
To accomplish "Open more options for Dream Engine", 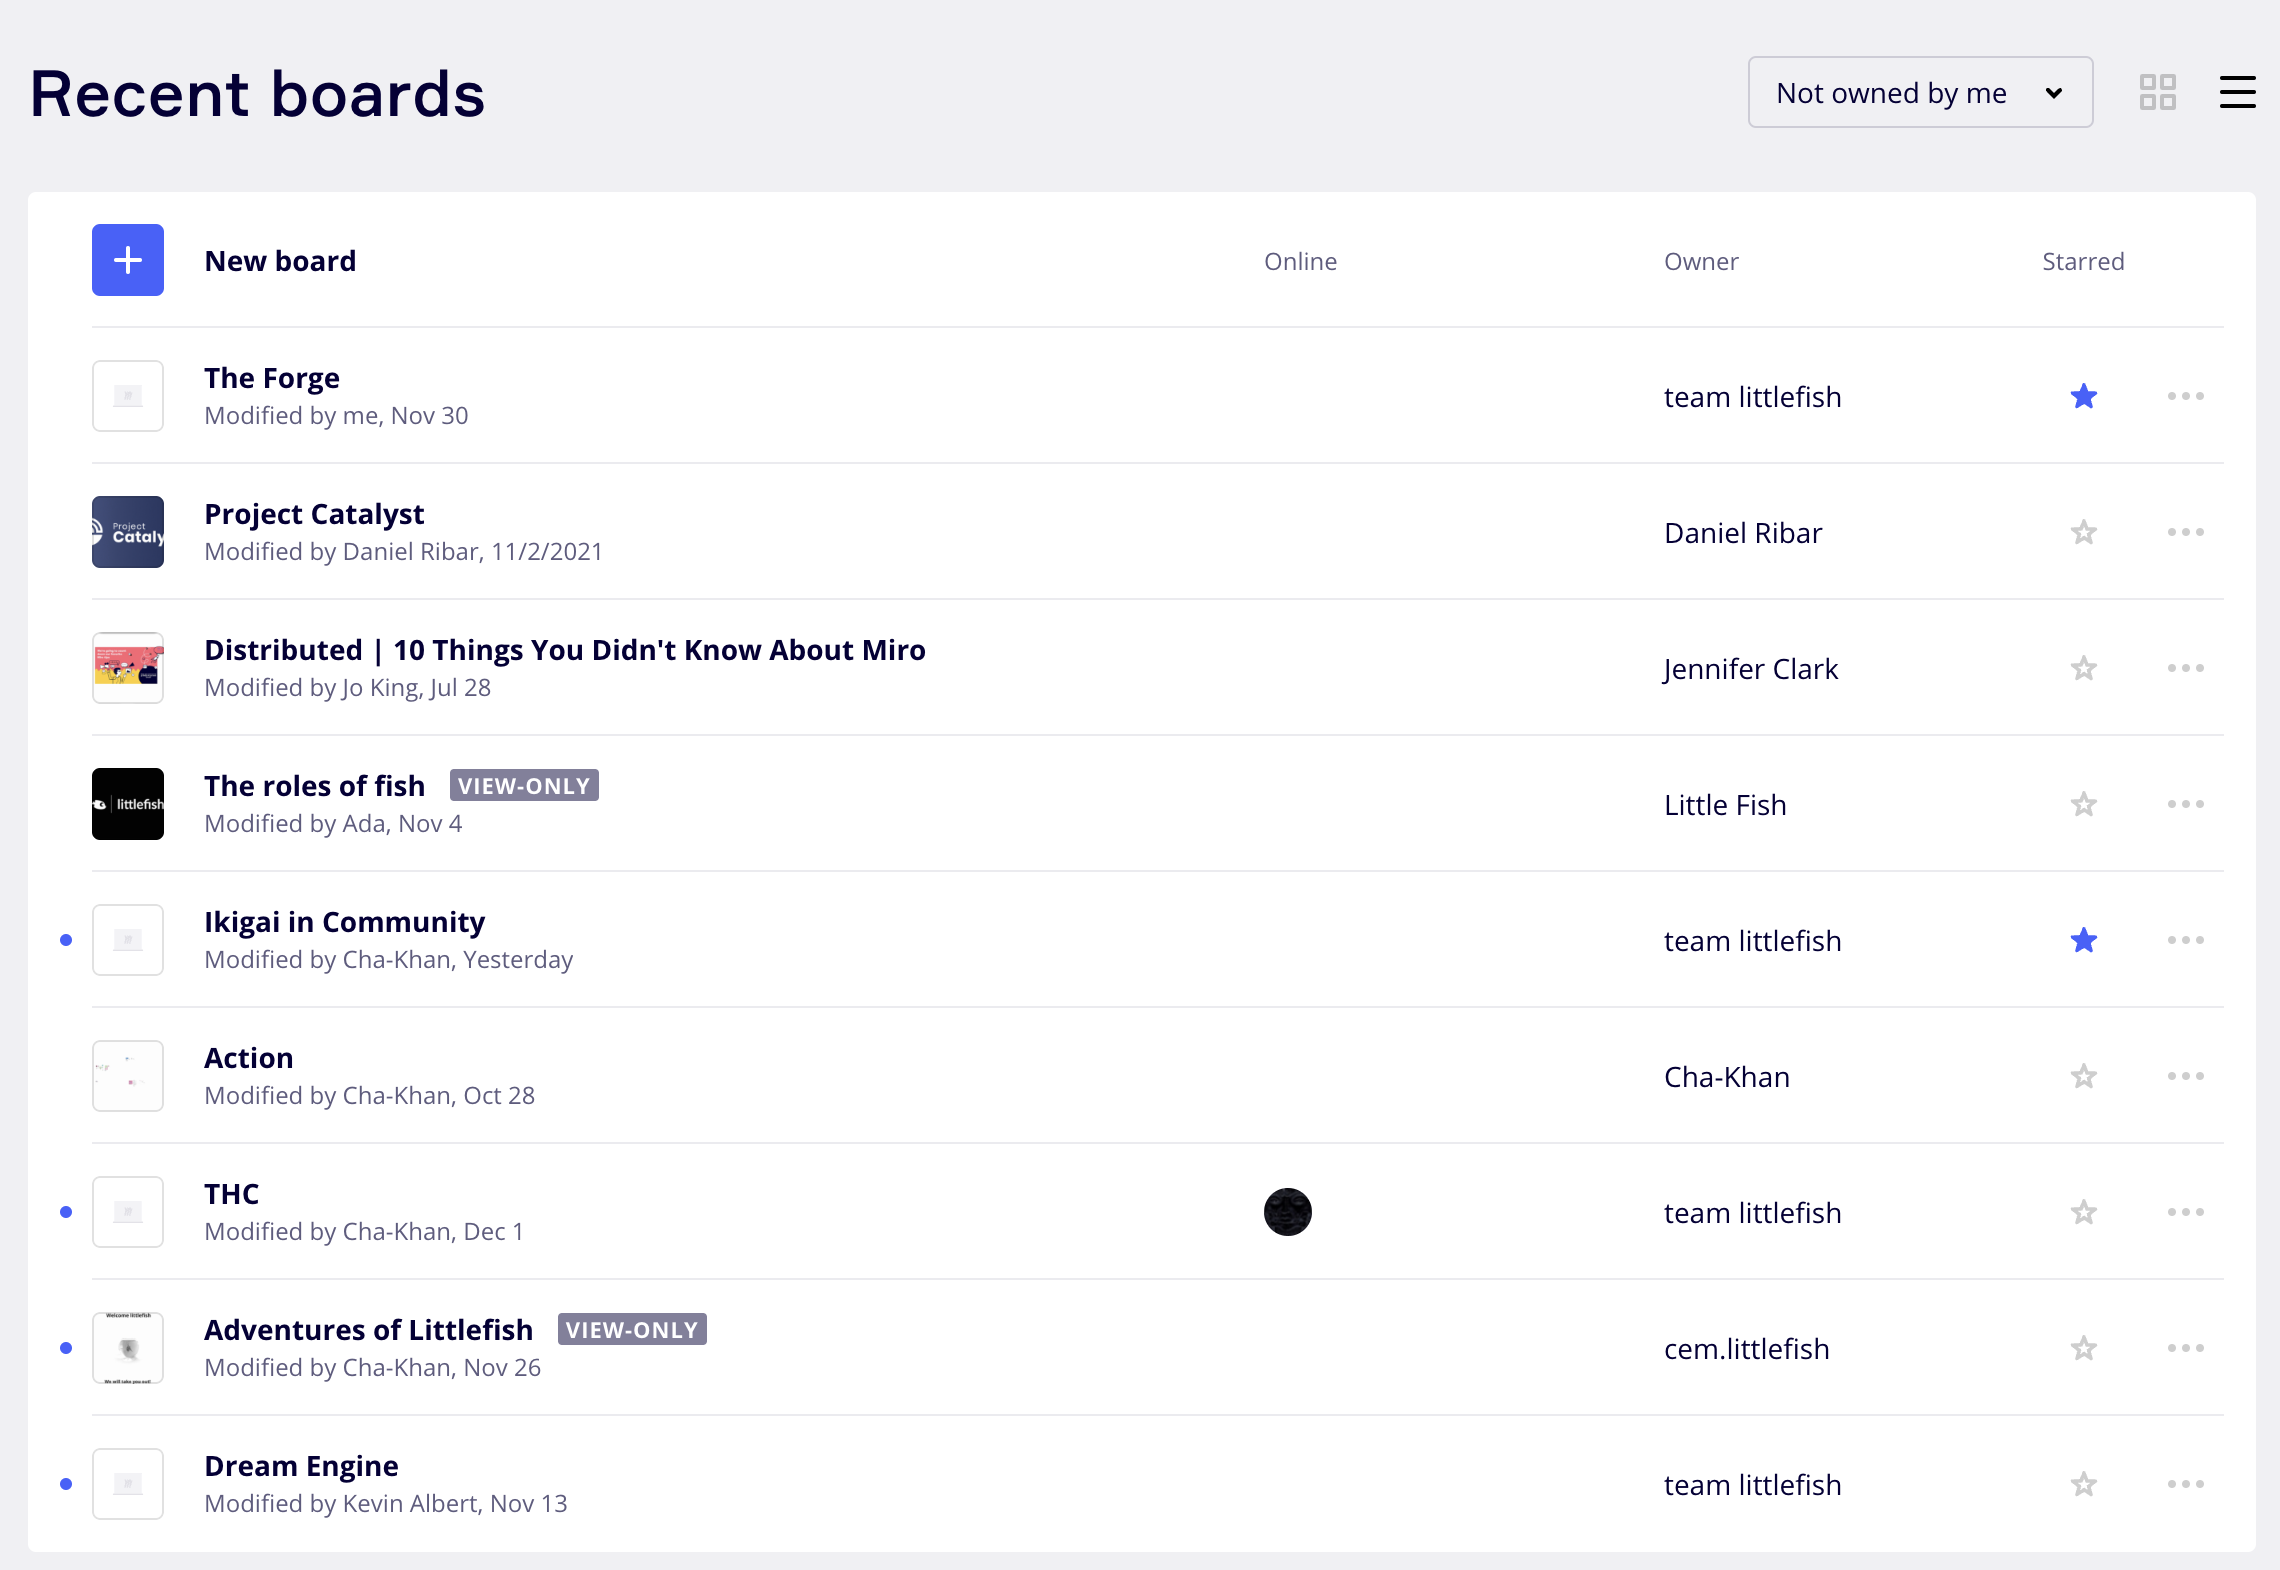I will (x=2185, y=1485).
